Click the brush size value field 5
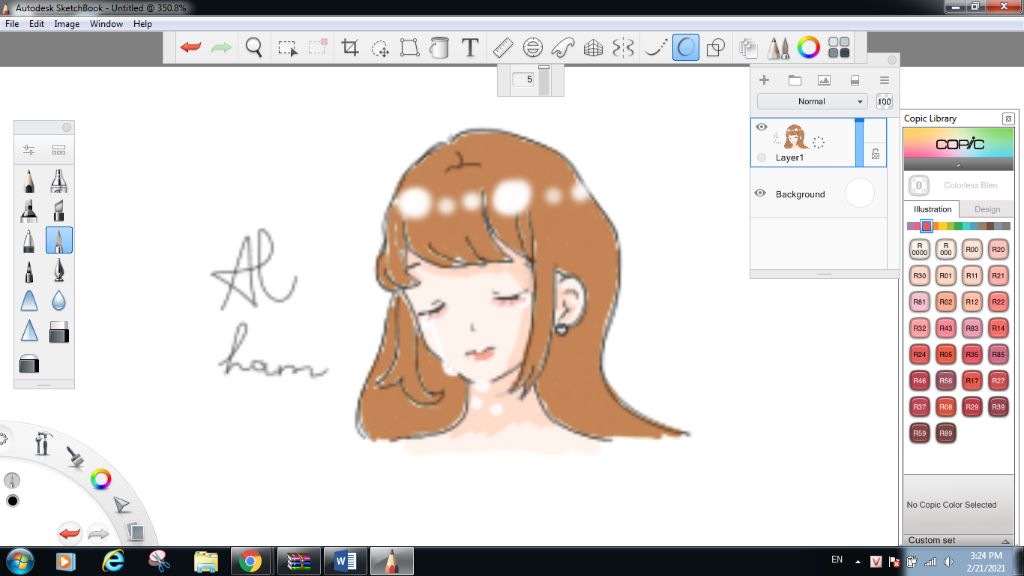Image resolution: width=1024 pixels, height=576 pixels. pyautogui.click(x=524, y=80)
